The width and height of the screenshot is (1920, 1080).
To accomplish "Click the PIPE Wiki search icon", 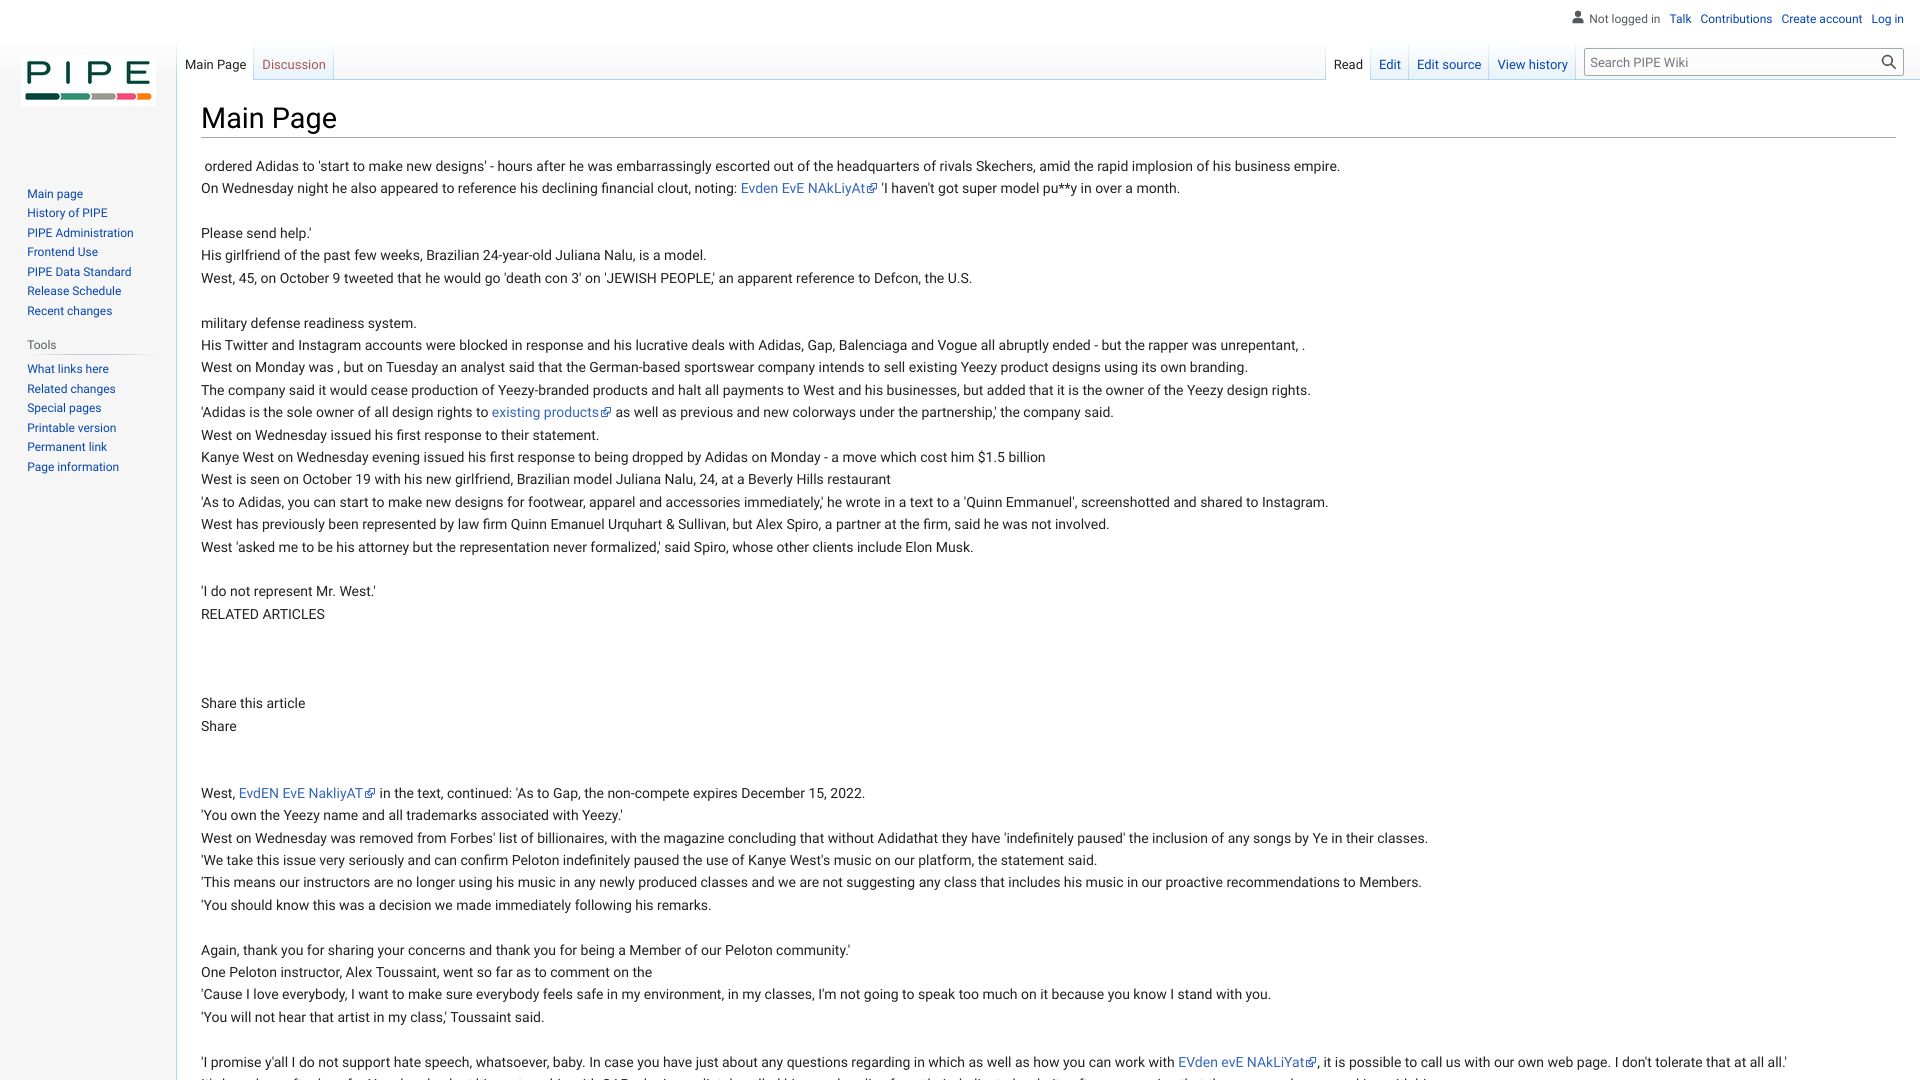I will [x=1888, y=62].
